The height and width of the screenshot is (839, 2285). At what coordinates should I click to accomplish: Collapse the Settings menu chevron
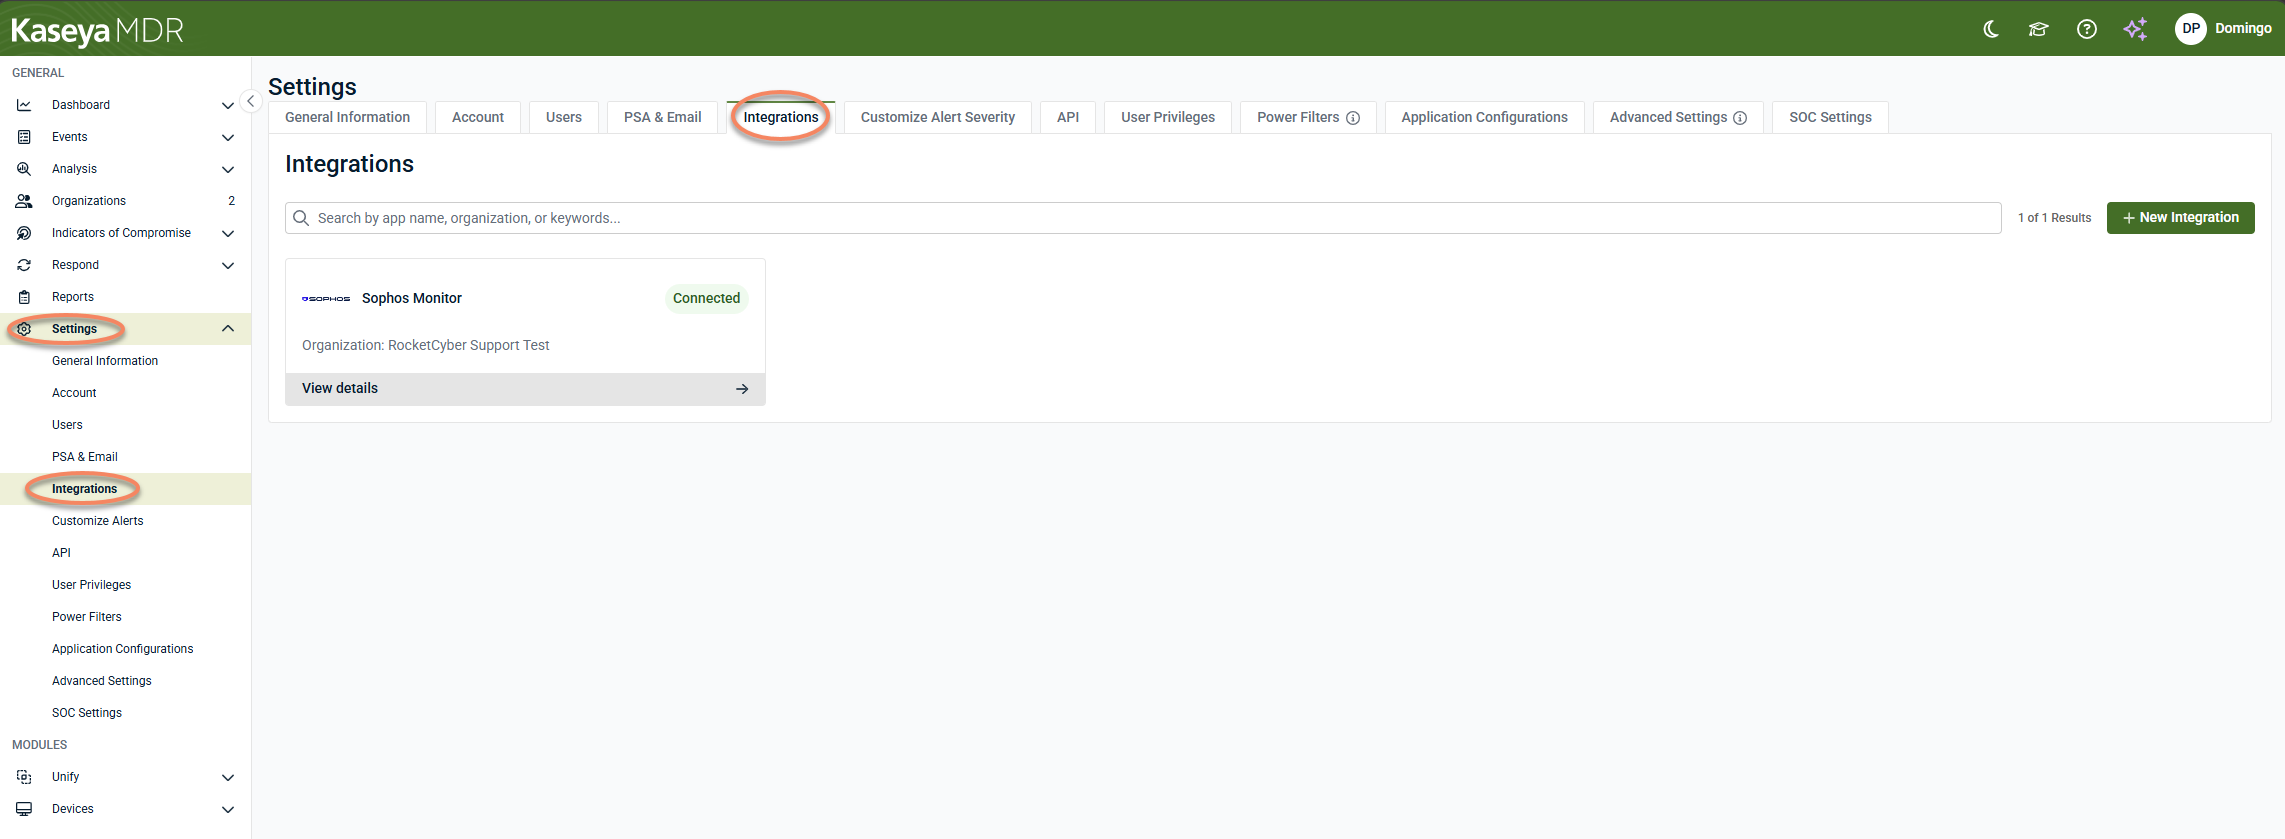[228, 329]
